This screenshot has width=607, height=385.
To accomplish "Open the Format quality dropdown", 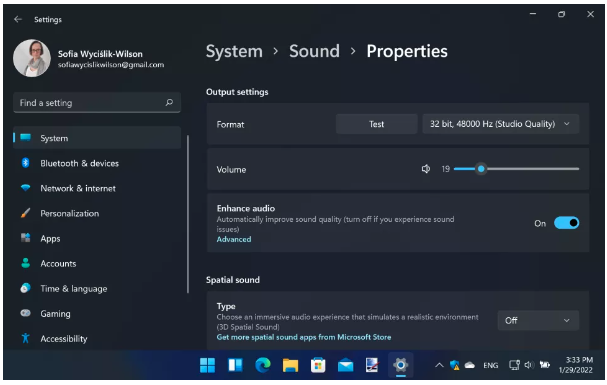I will (501, 124).
